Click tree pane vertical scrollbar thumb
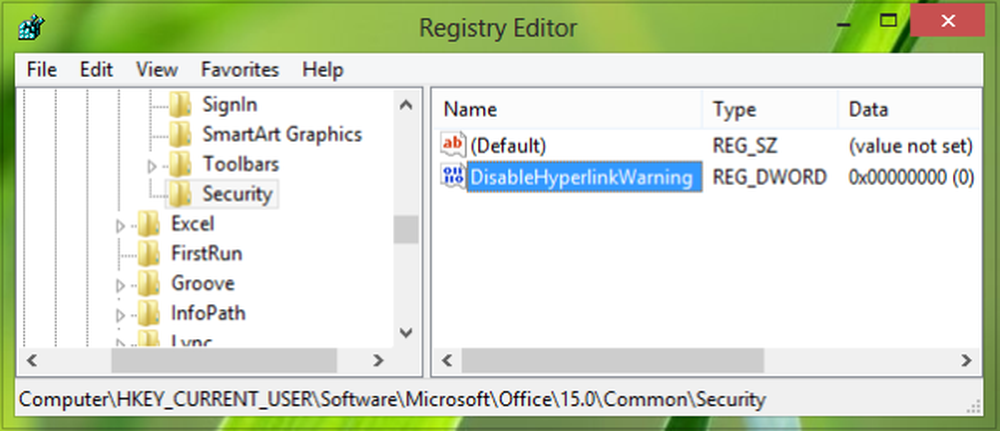 406,230
